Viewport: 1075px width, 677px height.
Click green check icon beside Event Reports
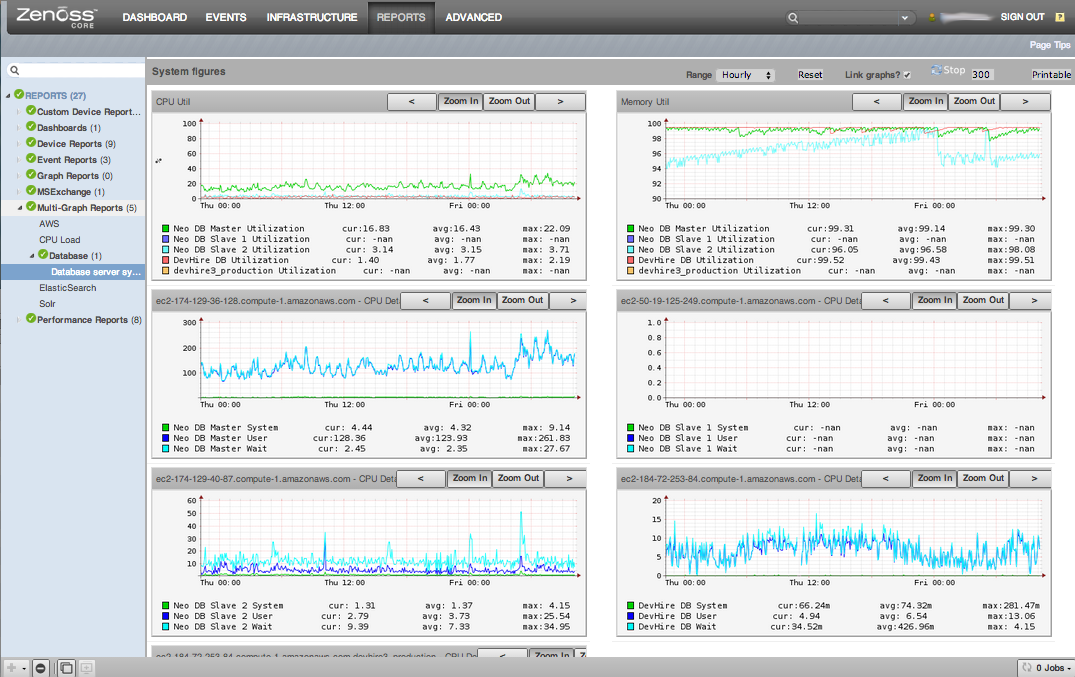[31, 158]
